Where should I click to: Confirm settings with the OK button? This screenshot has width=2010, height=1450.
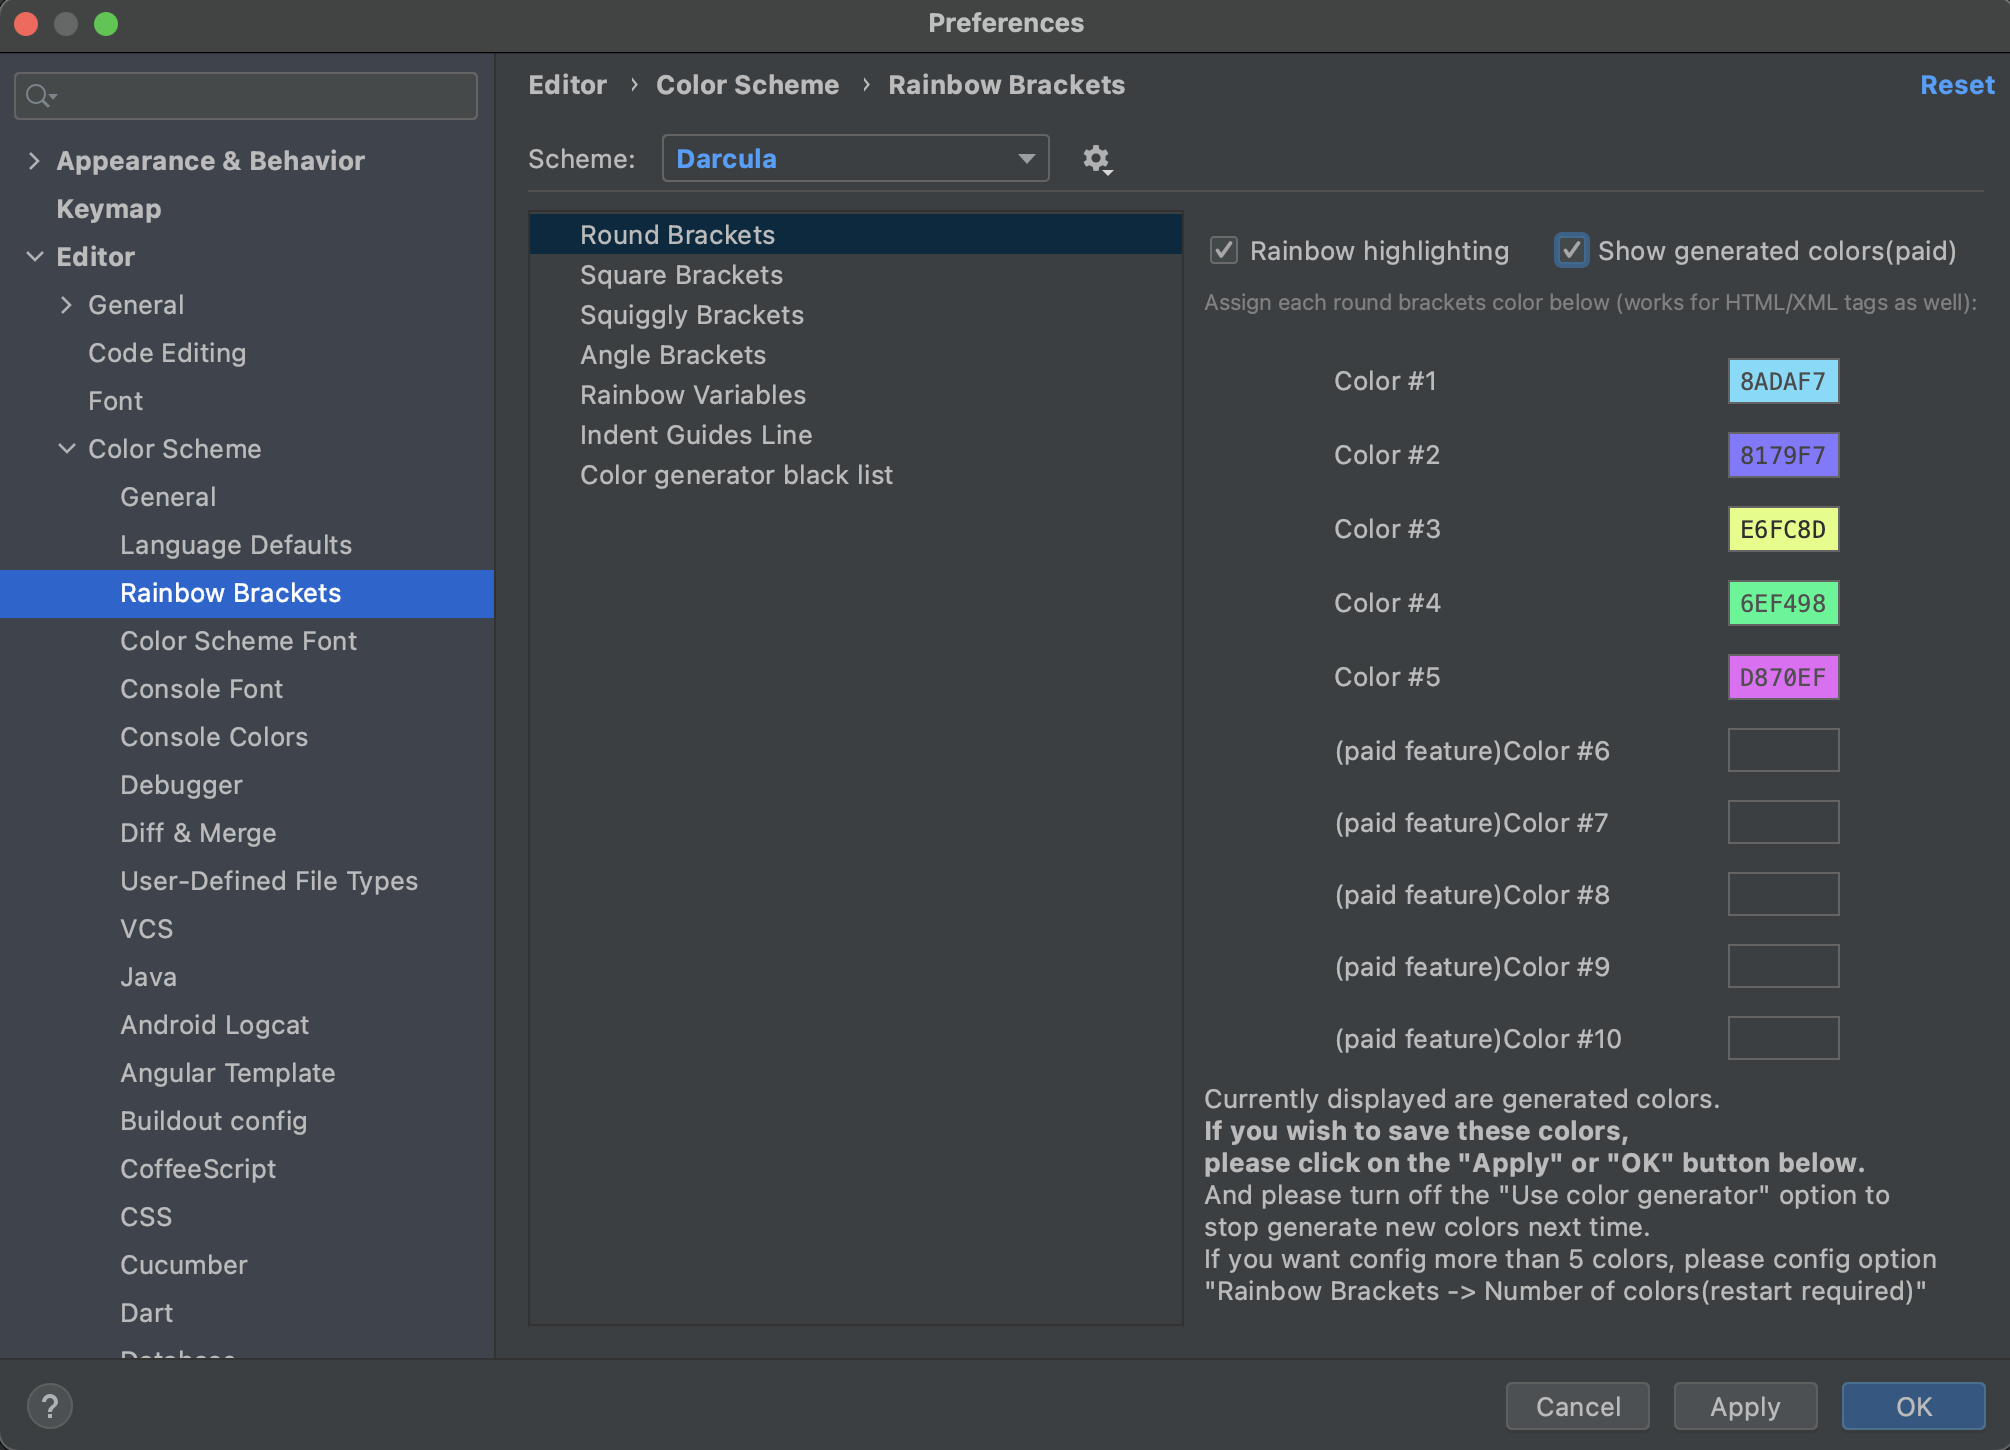pyautogui.click(x=1913, y=1406)
